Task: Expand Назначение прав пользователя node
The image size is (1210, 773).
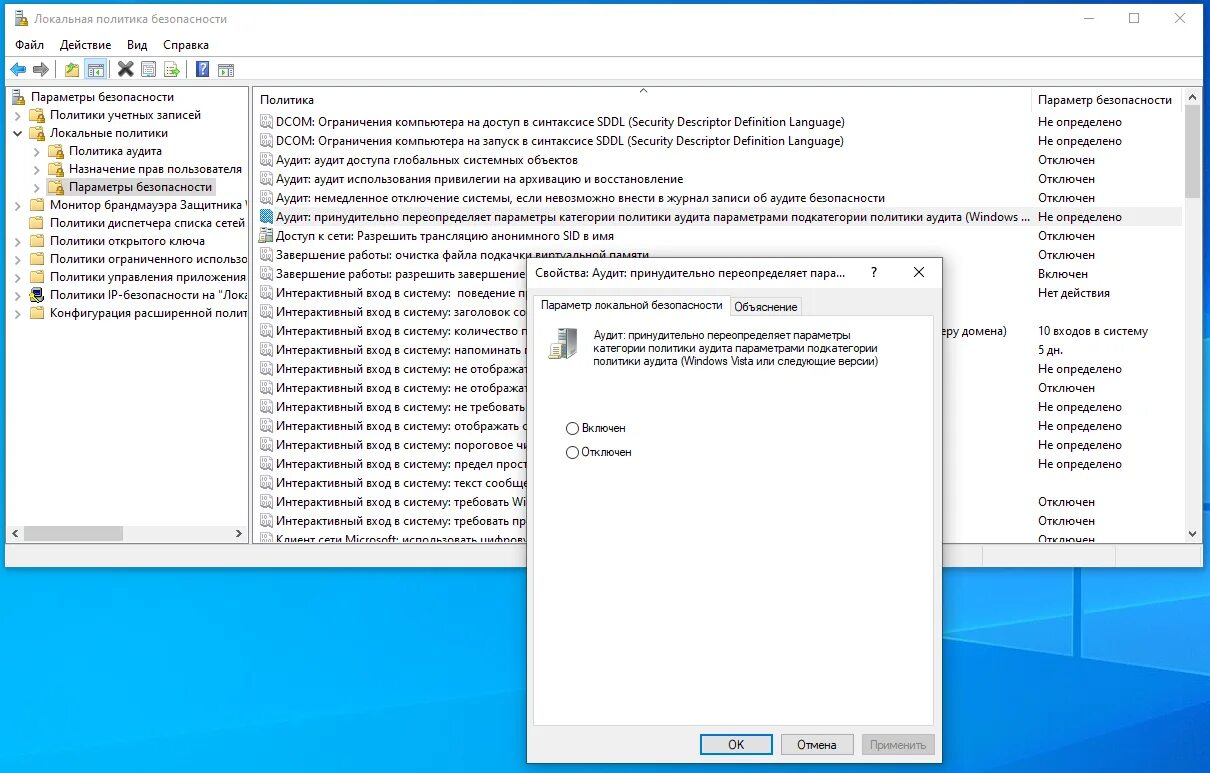Action: pos(37,169)
